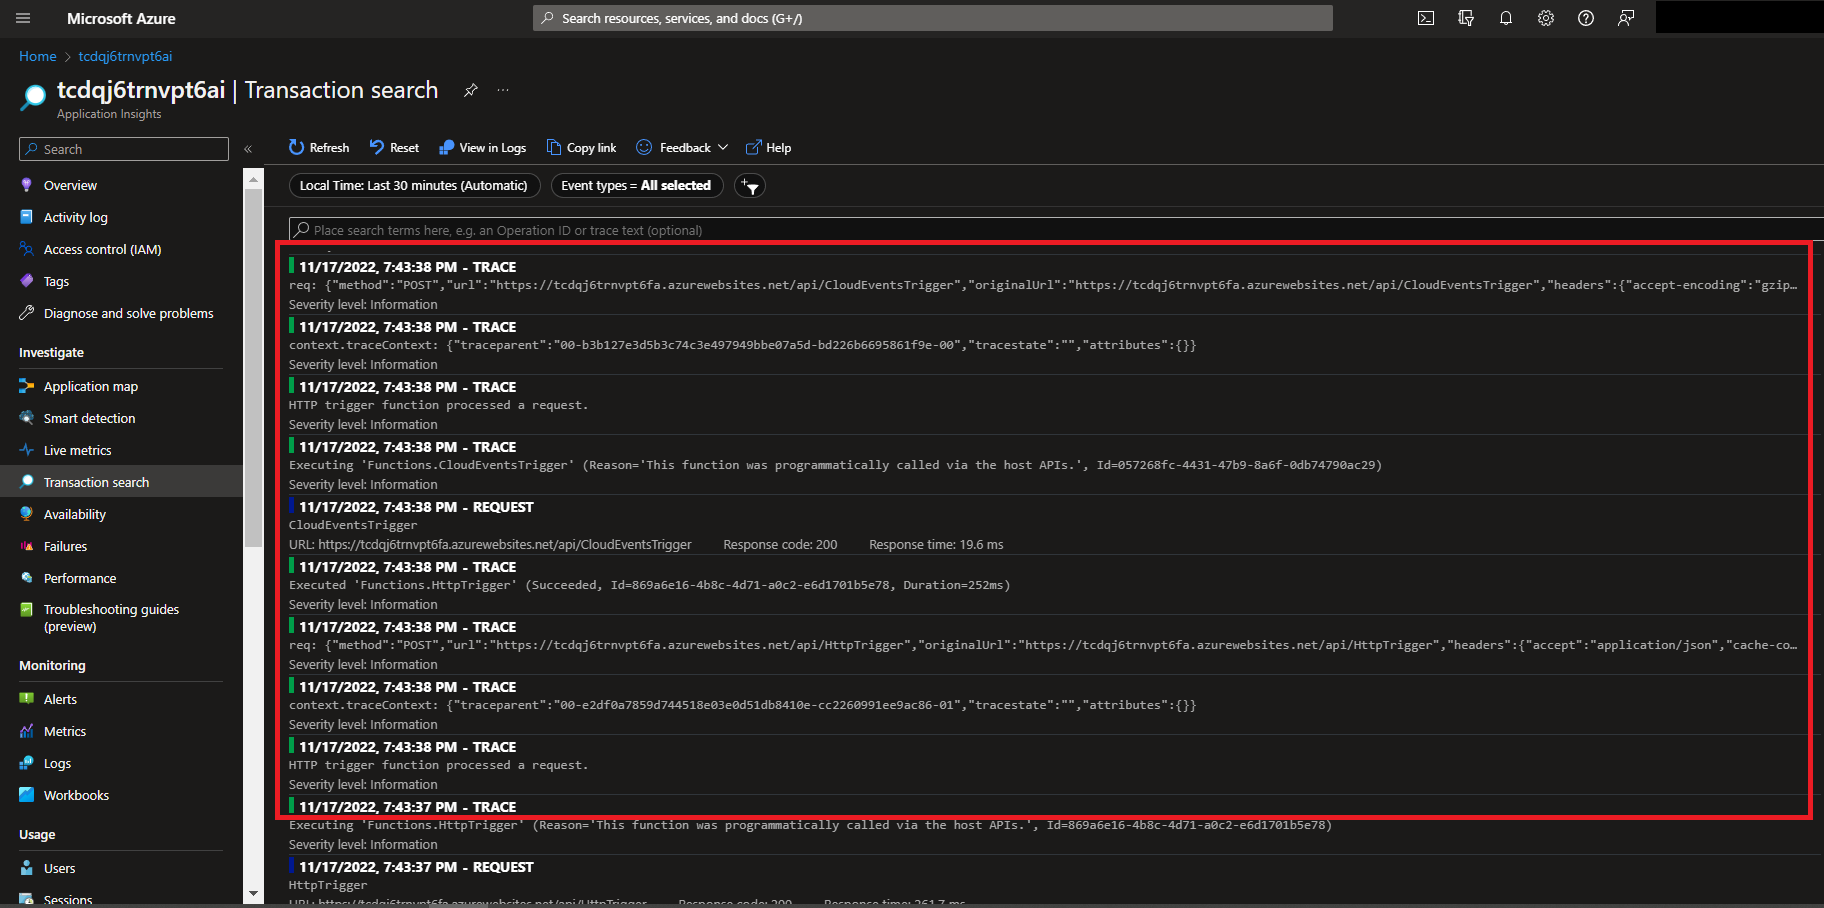The height and width of the screenshot is (908, 1824).
Task: Go to Home breadcrumb
Action: 38,56
